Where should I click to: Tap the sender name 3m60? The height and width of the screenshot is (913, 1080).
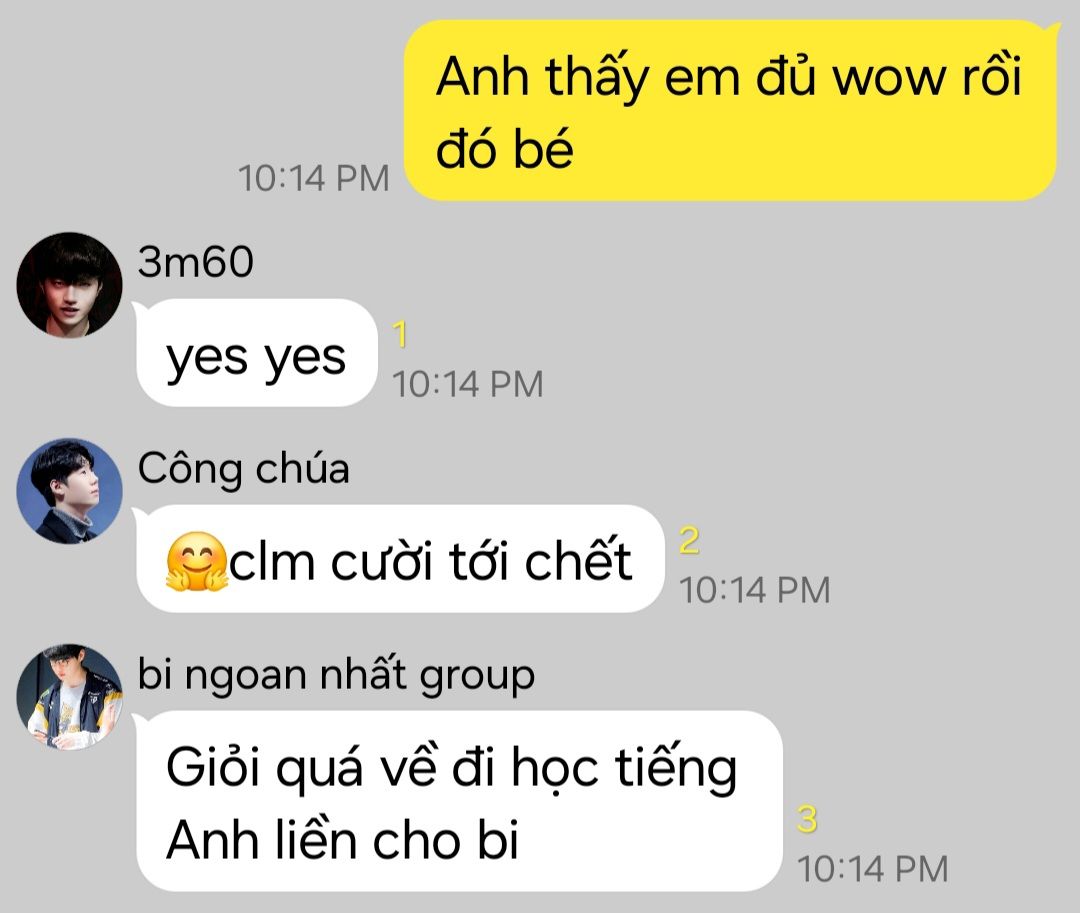196,262
